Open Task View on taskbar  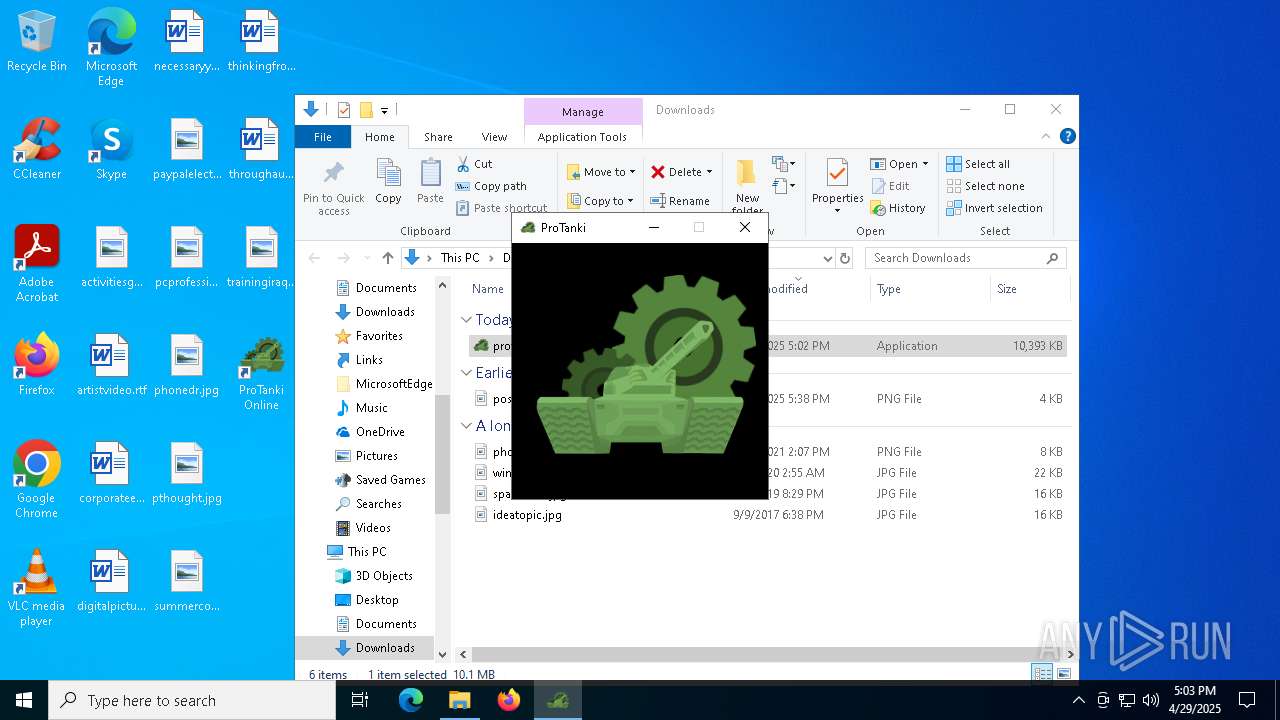pyautogui.click(x=360, y=700)
